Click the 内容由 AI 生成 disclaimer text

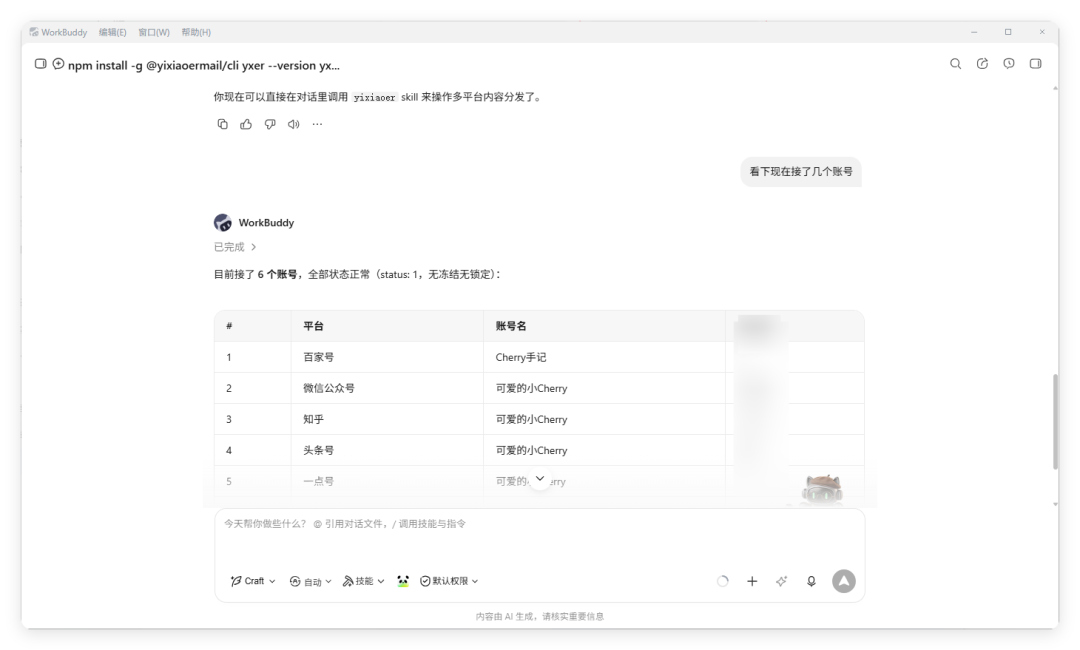pos(539,616)
